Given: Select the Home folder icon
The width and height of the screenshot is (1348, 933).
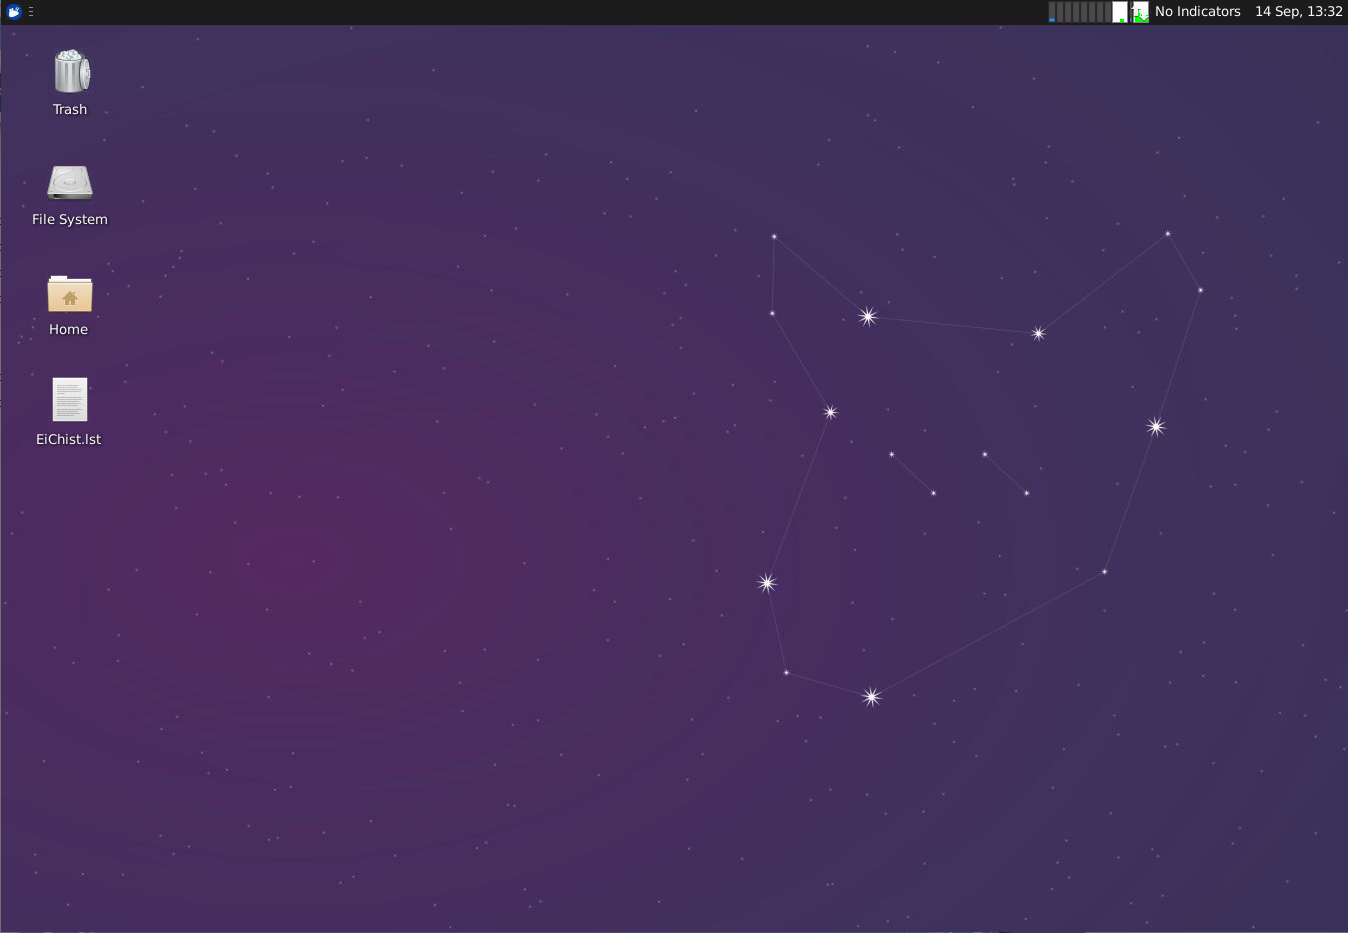Looking at the screenshot, I should (70, 294).
